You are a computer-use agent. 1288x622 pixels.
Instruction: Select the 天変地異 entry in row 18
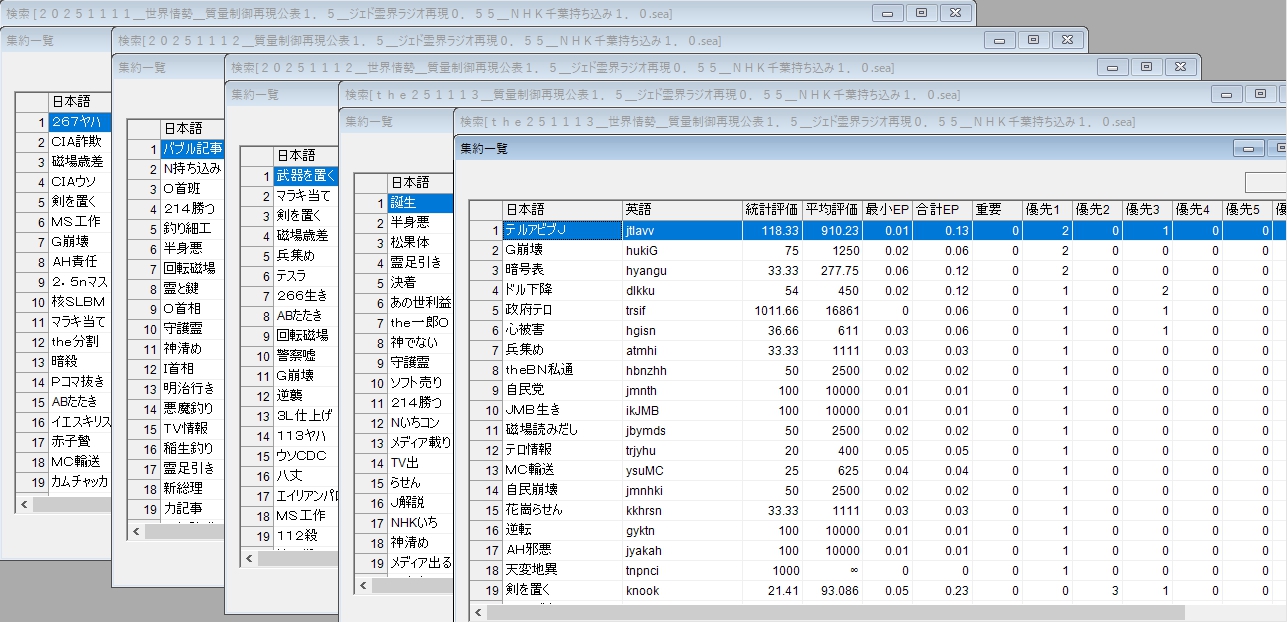pos(560,570)
